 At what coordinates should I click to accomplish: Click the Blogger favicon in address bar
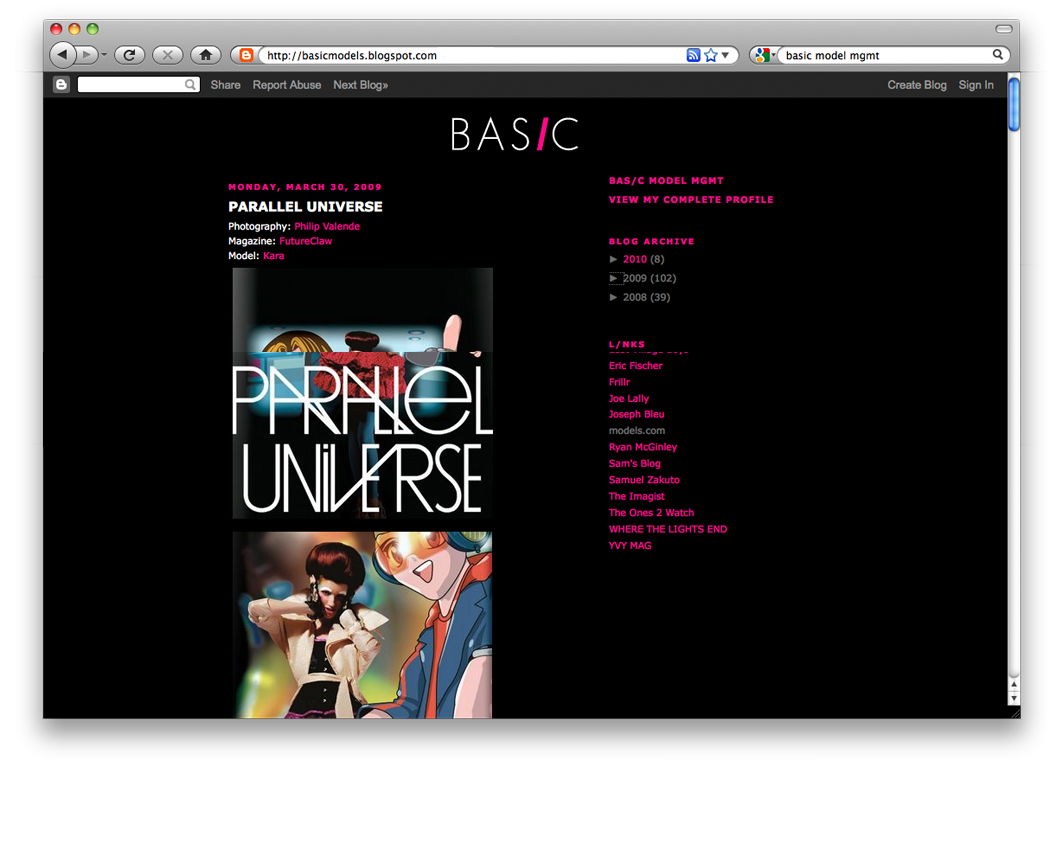pos(246,55)
